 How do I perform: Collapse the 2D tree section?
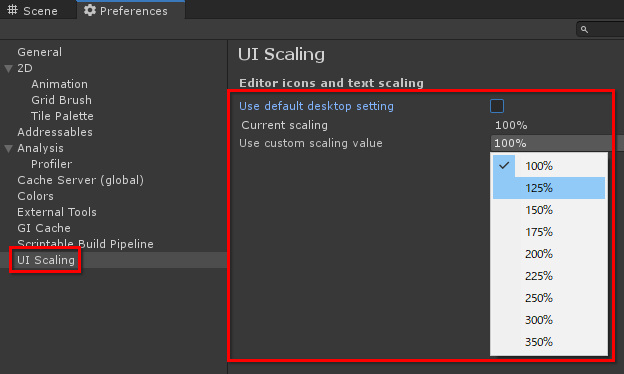click(x=8, y=68)
